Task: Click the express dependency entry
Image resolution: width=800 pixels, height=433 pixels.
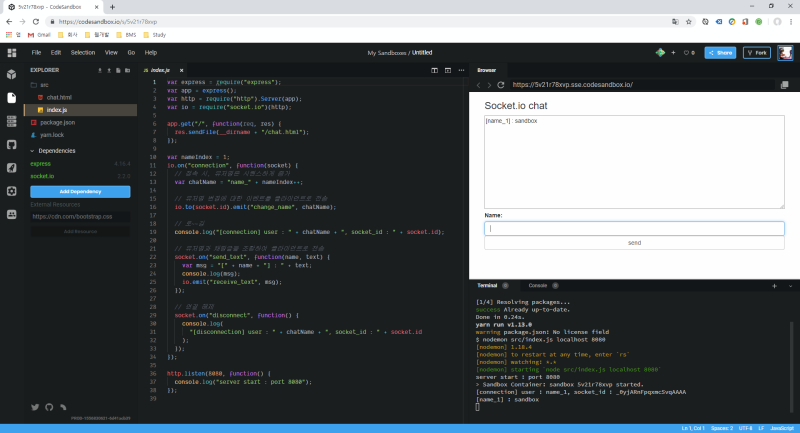Action: click(80, 164)
